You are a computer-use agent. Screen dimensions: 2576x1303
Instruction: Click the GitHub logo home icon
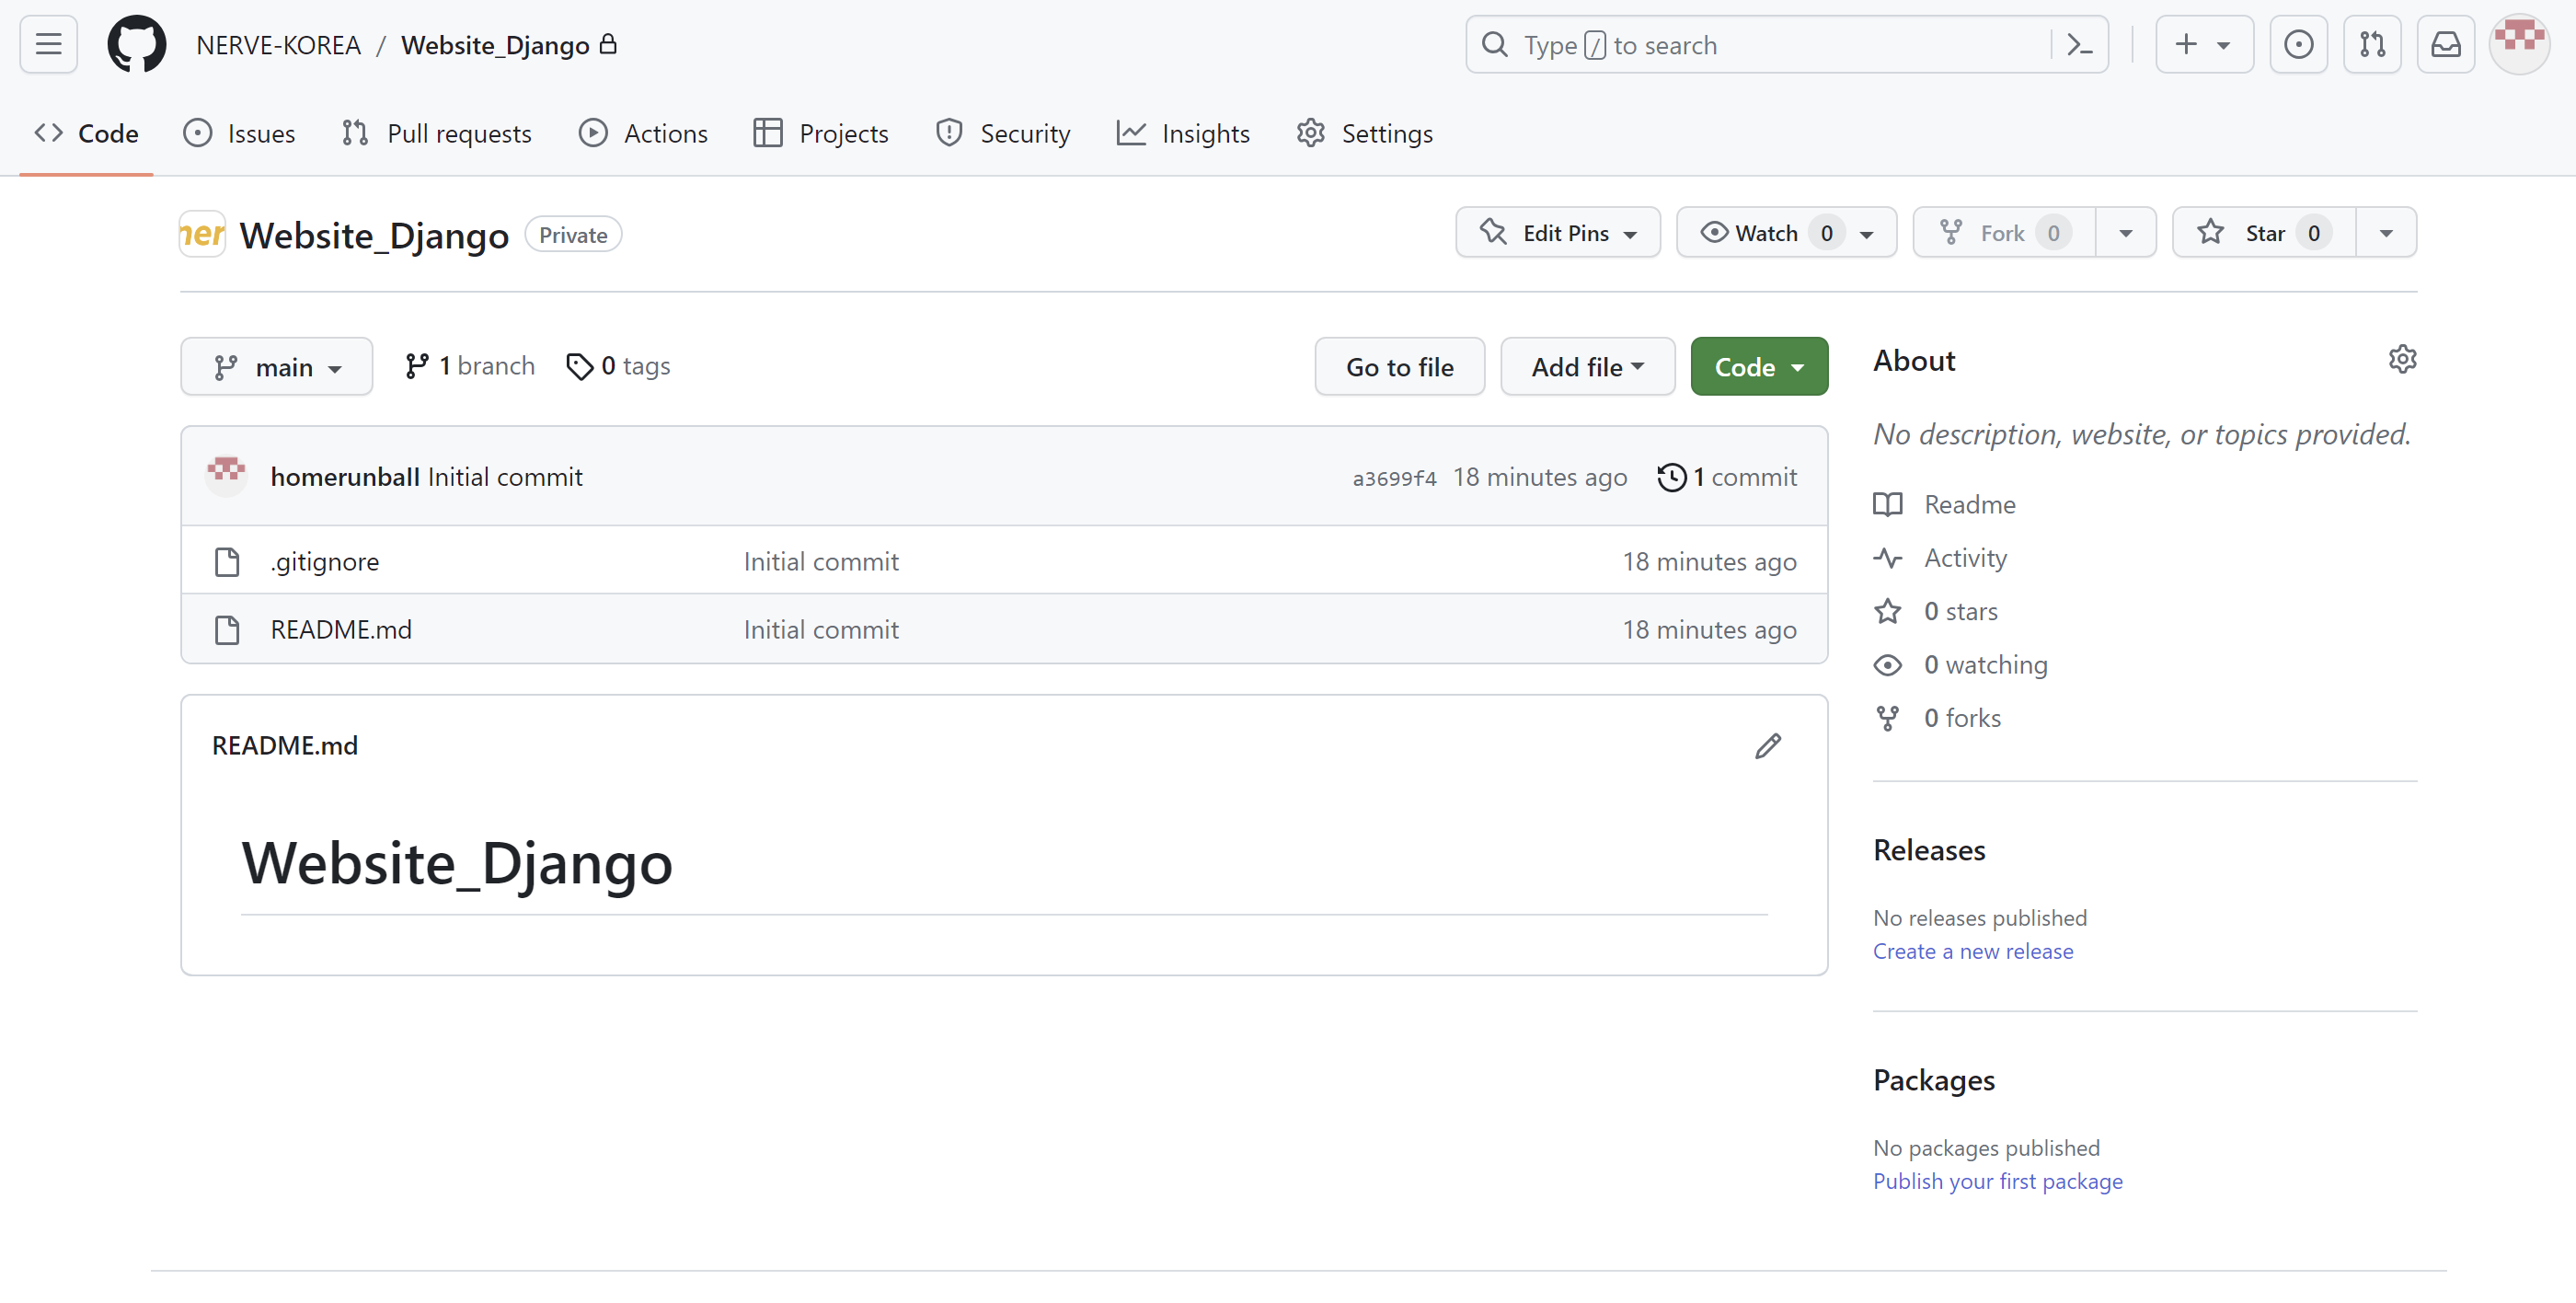[x=137, y=44]
